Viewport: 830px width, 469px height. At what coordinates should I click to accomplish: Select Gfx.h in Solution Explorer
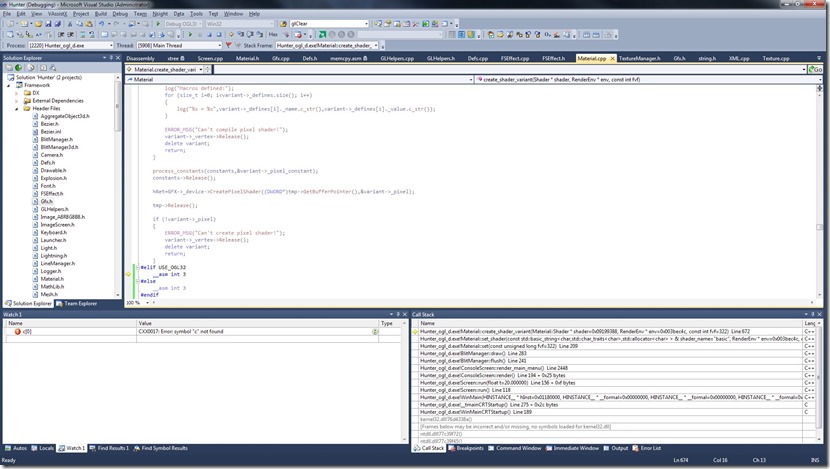pyautogui.click(x=47, y=201)
